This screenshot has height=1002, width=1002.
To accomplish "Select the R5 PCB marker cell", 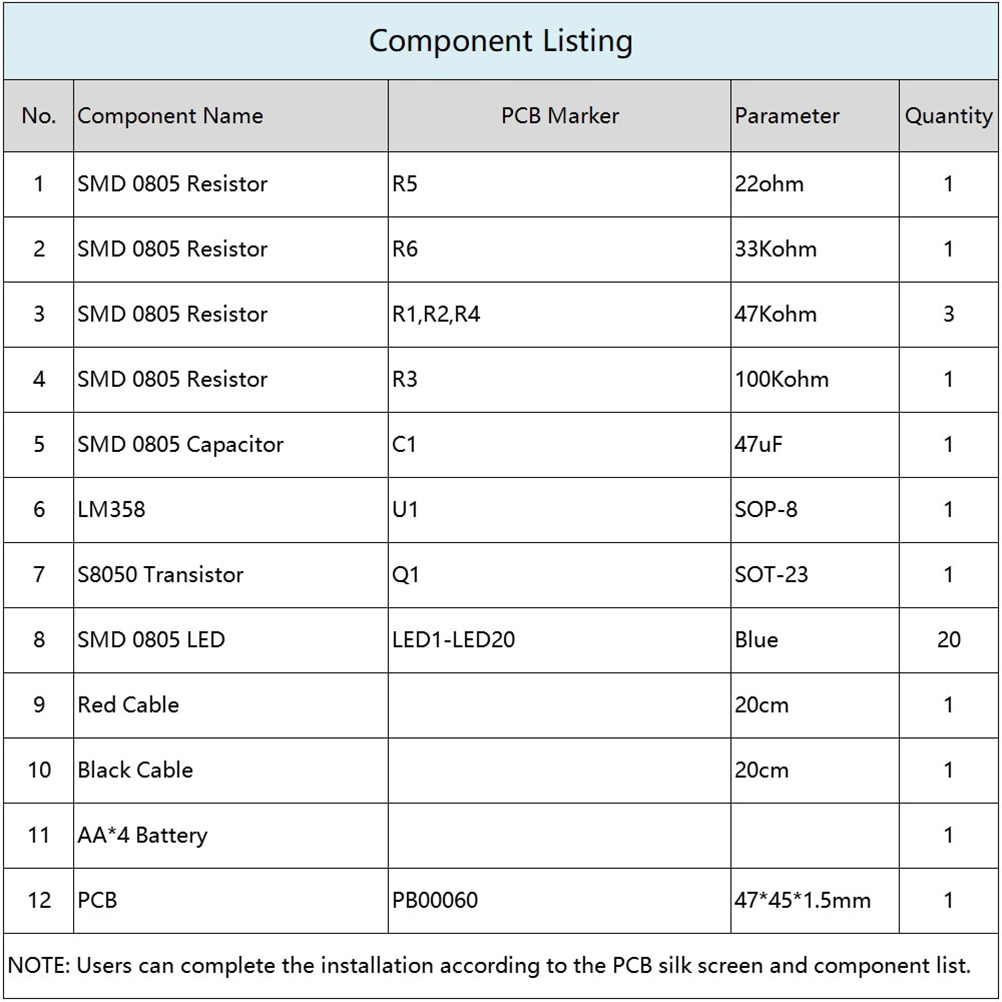I will [x=405, y=184].
